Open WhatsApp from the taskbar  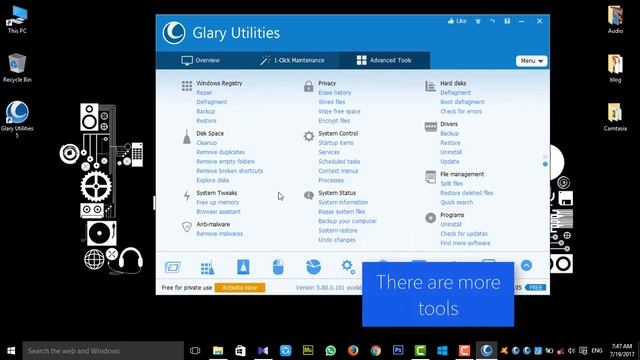[x=331, y=351]
